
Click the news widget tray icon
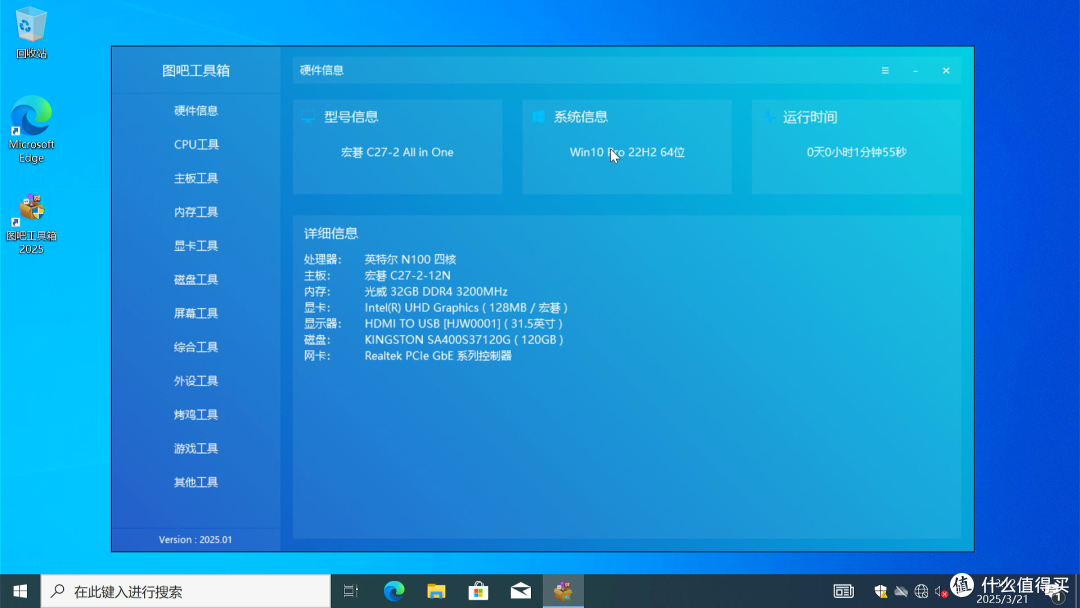pyautogui.click(x=844, y=591)
